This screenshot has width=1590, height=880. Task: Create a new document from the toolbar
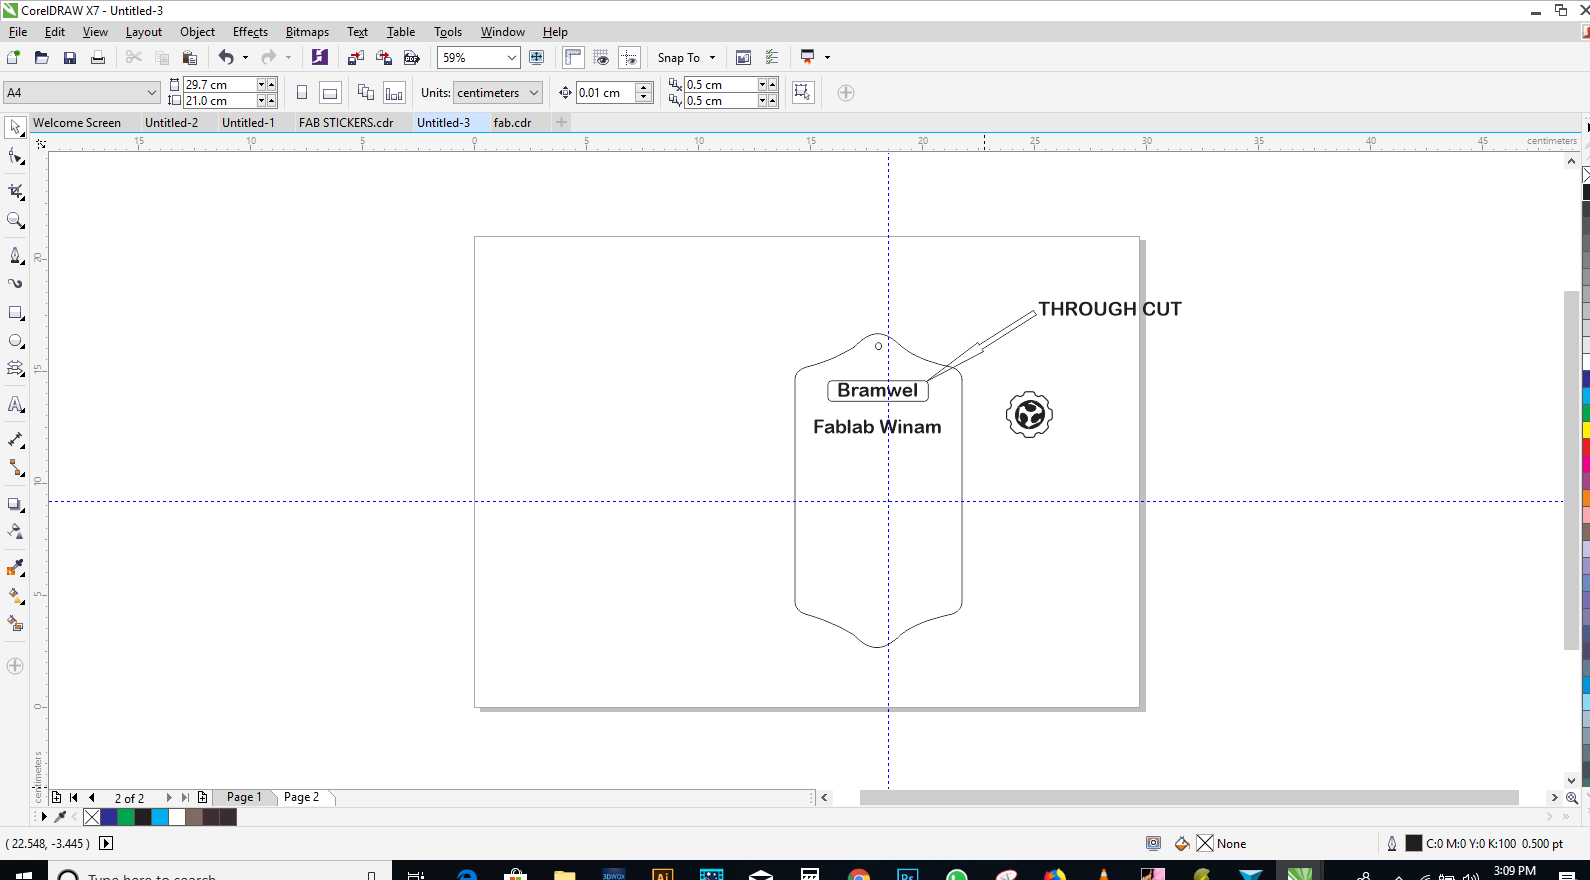click(x=13, y=58)
